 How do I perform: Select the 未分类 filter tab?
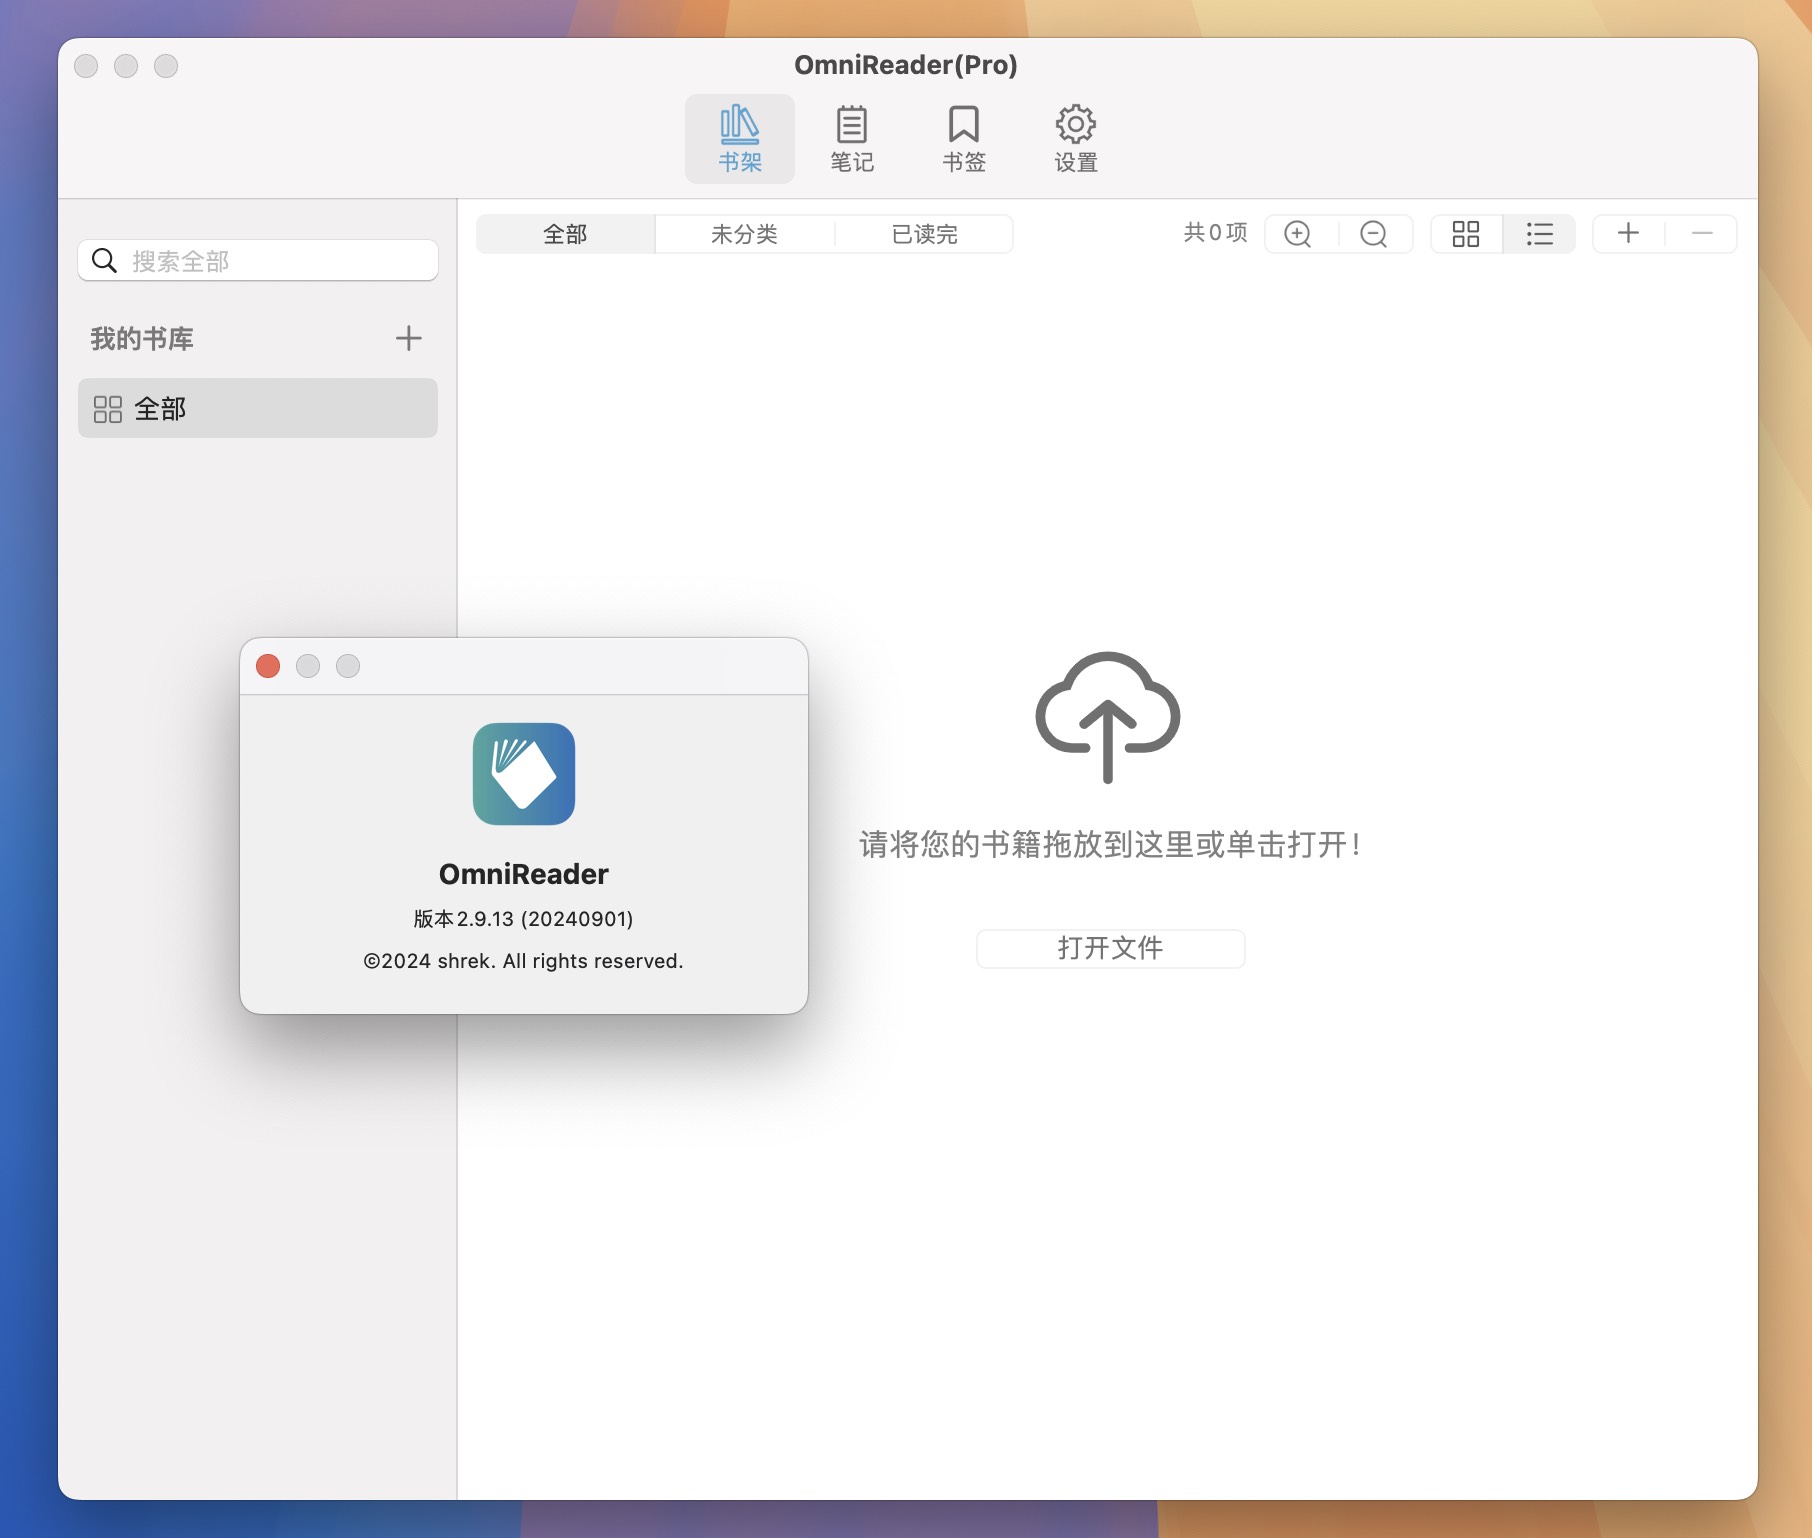click(x=744, y=234)
